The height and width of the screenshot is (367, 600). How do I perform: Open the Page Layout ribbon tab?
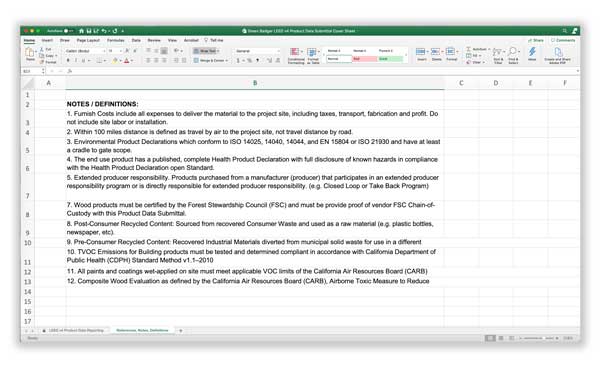coord(88,40)
